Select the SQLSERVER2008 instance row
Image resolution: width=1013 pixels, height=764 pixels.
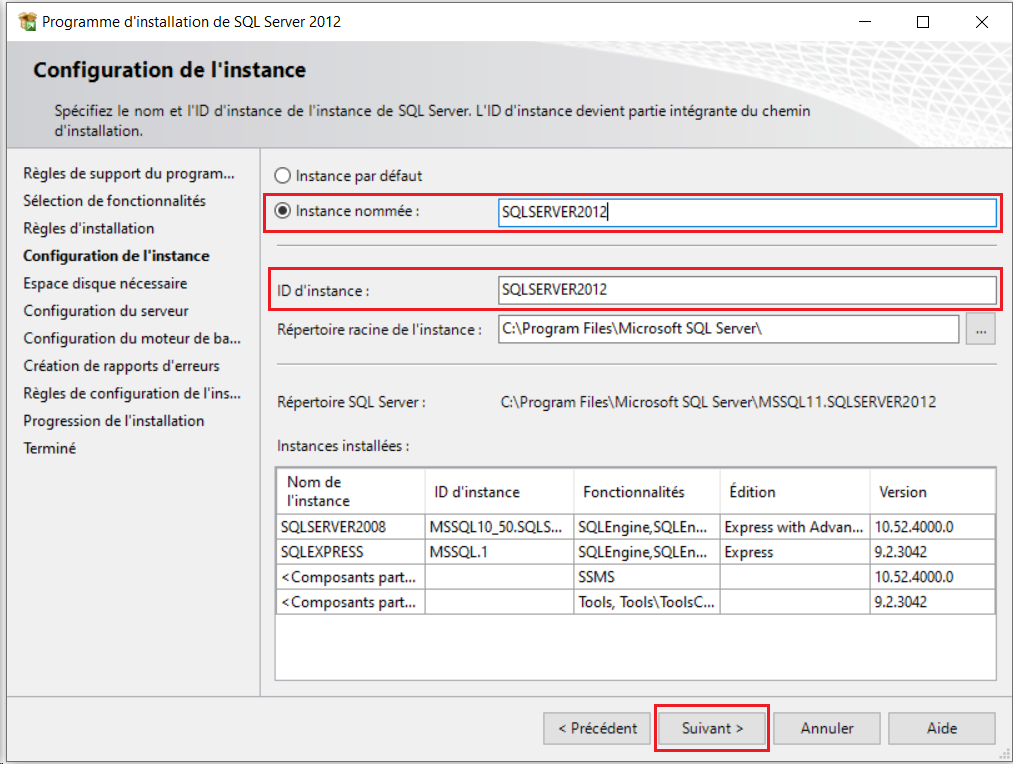pyautogui.click(x=636, y=527)
